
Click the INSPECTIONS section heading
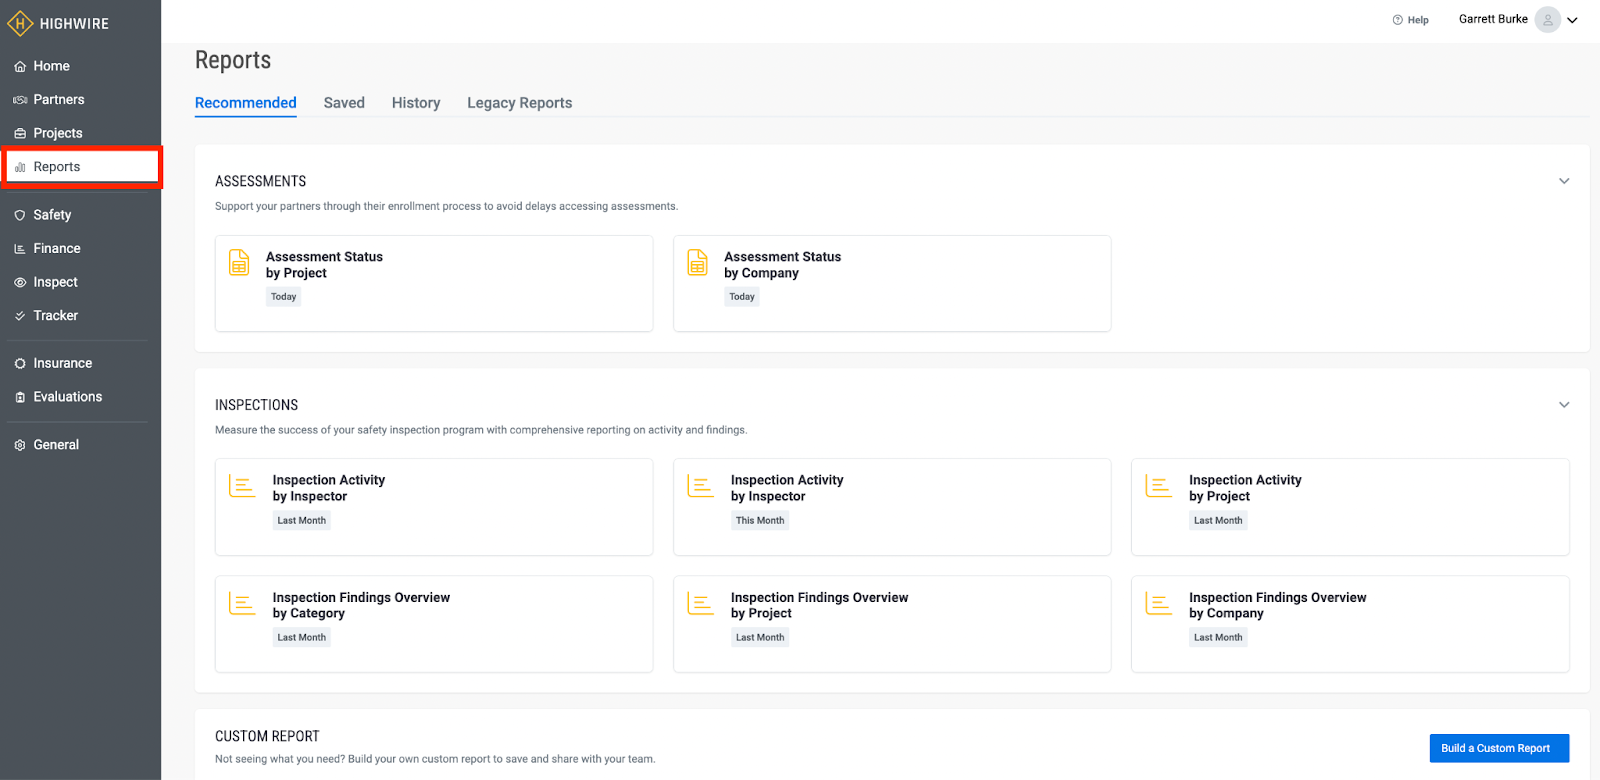257,405
